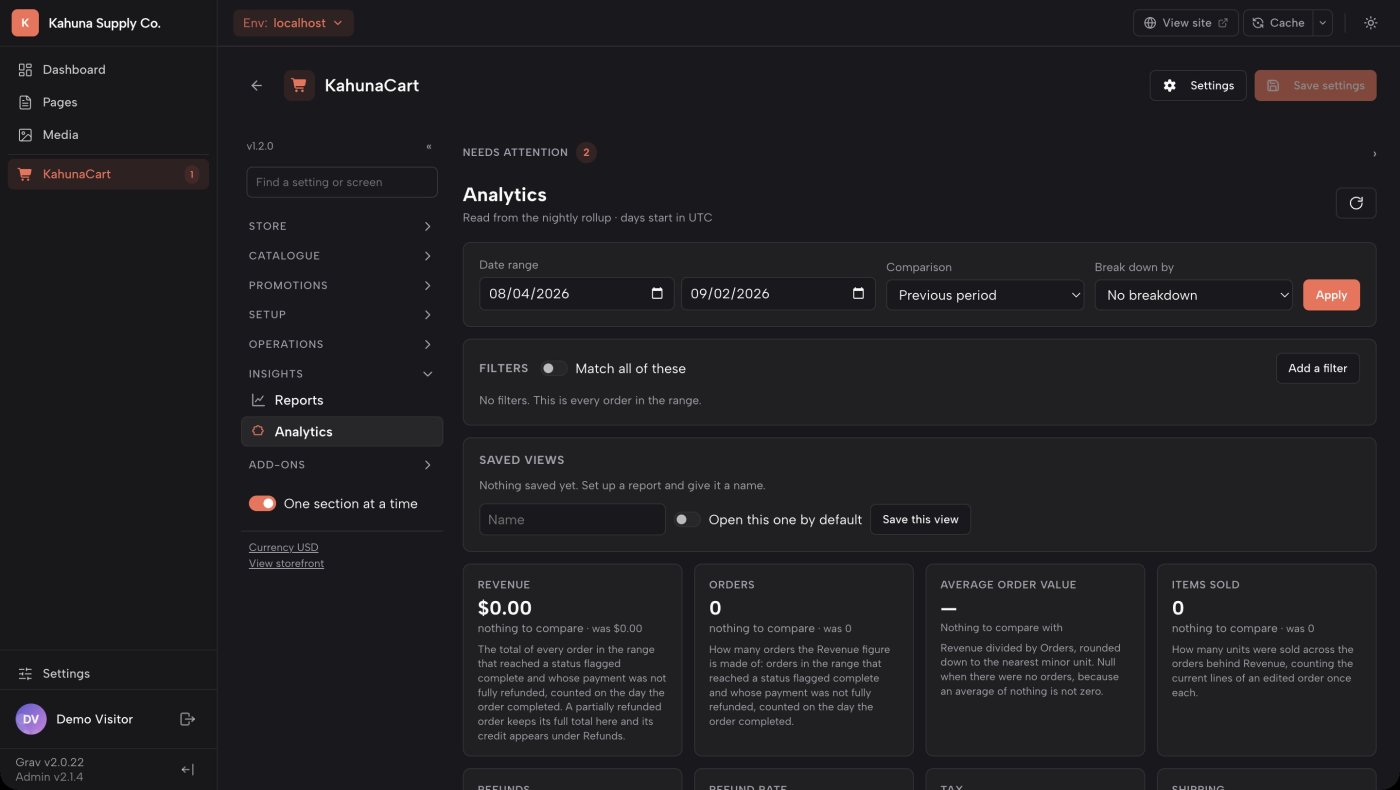
Task: Open the Cache options dropdown arrow
Action: [x=1323, y=23]
